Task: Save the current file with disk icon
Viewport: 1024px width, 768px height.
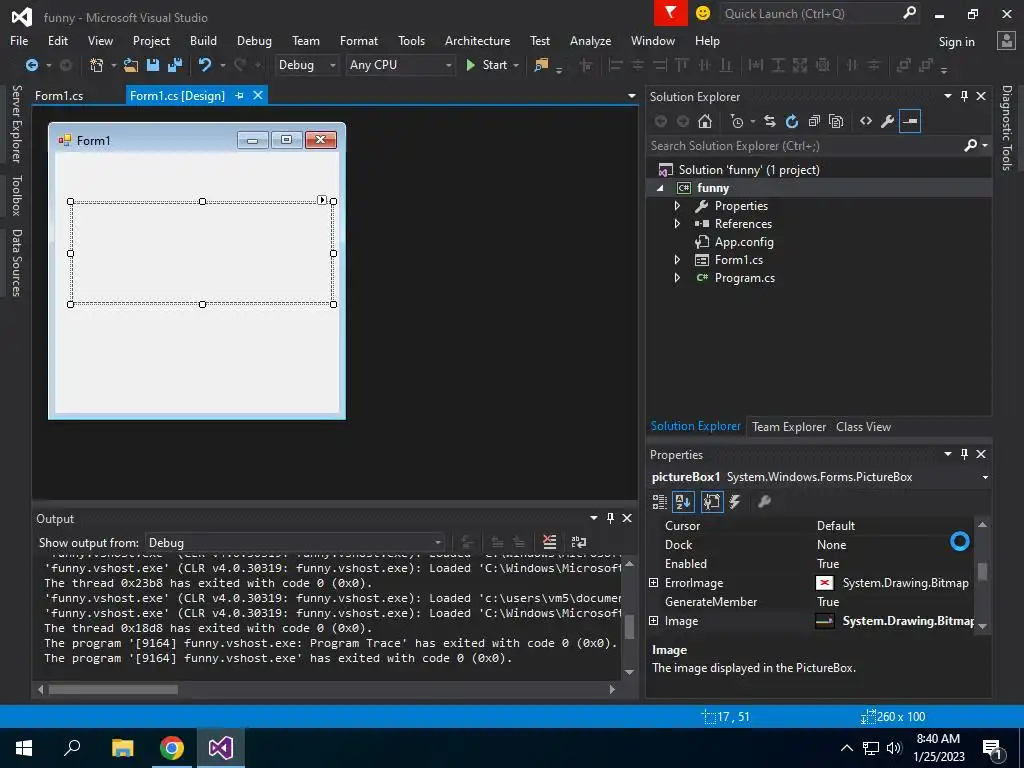Action: pos(153,65)
